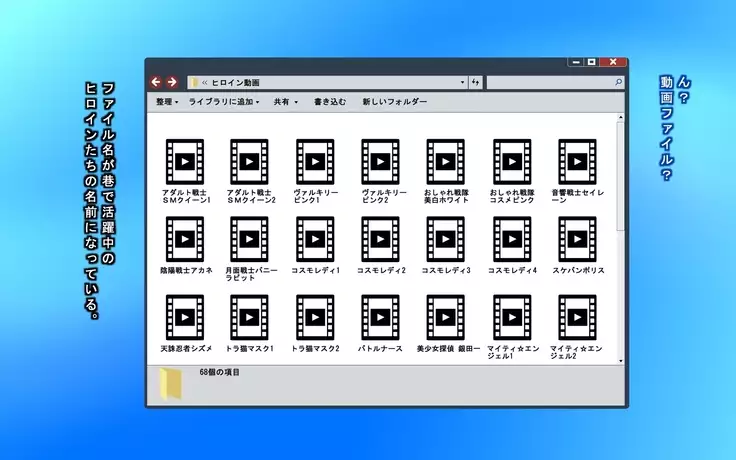Open the スケバンポリス video file
This screenshot has width=736, height=460.
[x=577, y=238]
